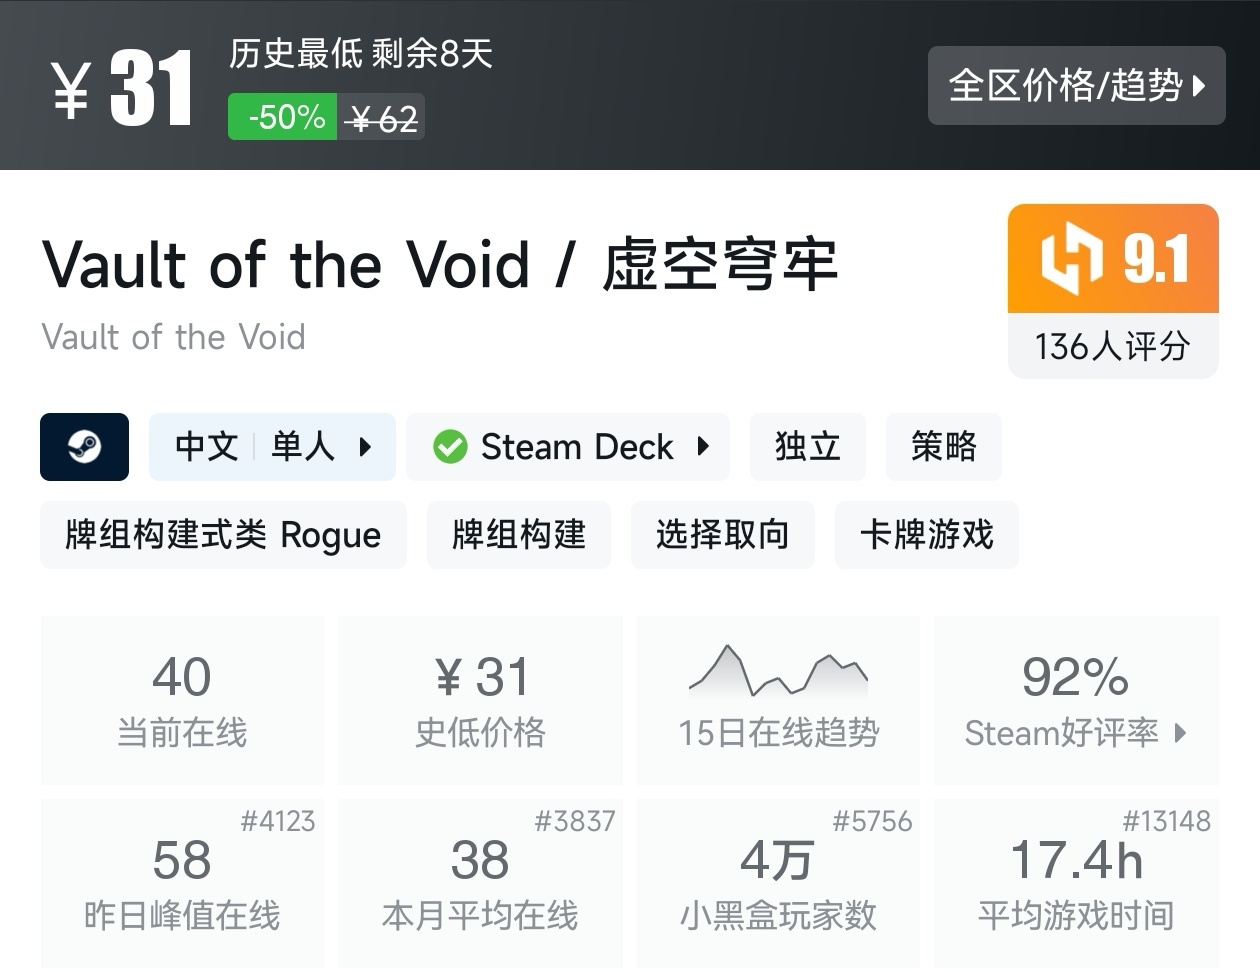Click the green -50% discount badge
1260x972 pixels.
click(x=283, y=117)
